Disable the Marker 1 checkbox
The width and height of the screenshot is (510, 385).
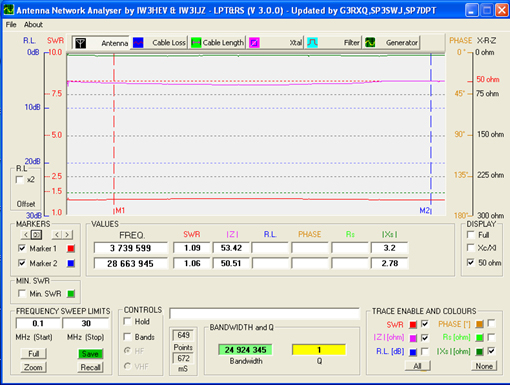[22, 248]
